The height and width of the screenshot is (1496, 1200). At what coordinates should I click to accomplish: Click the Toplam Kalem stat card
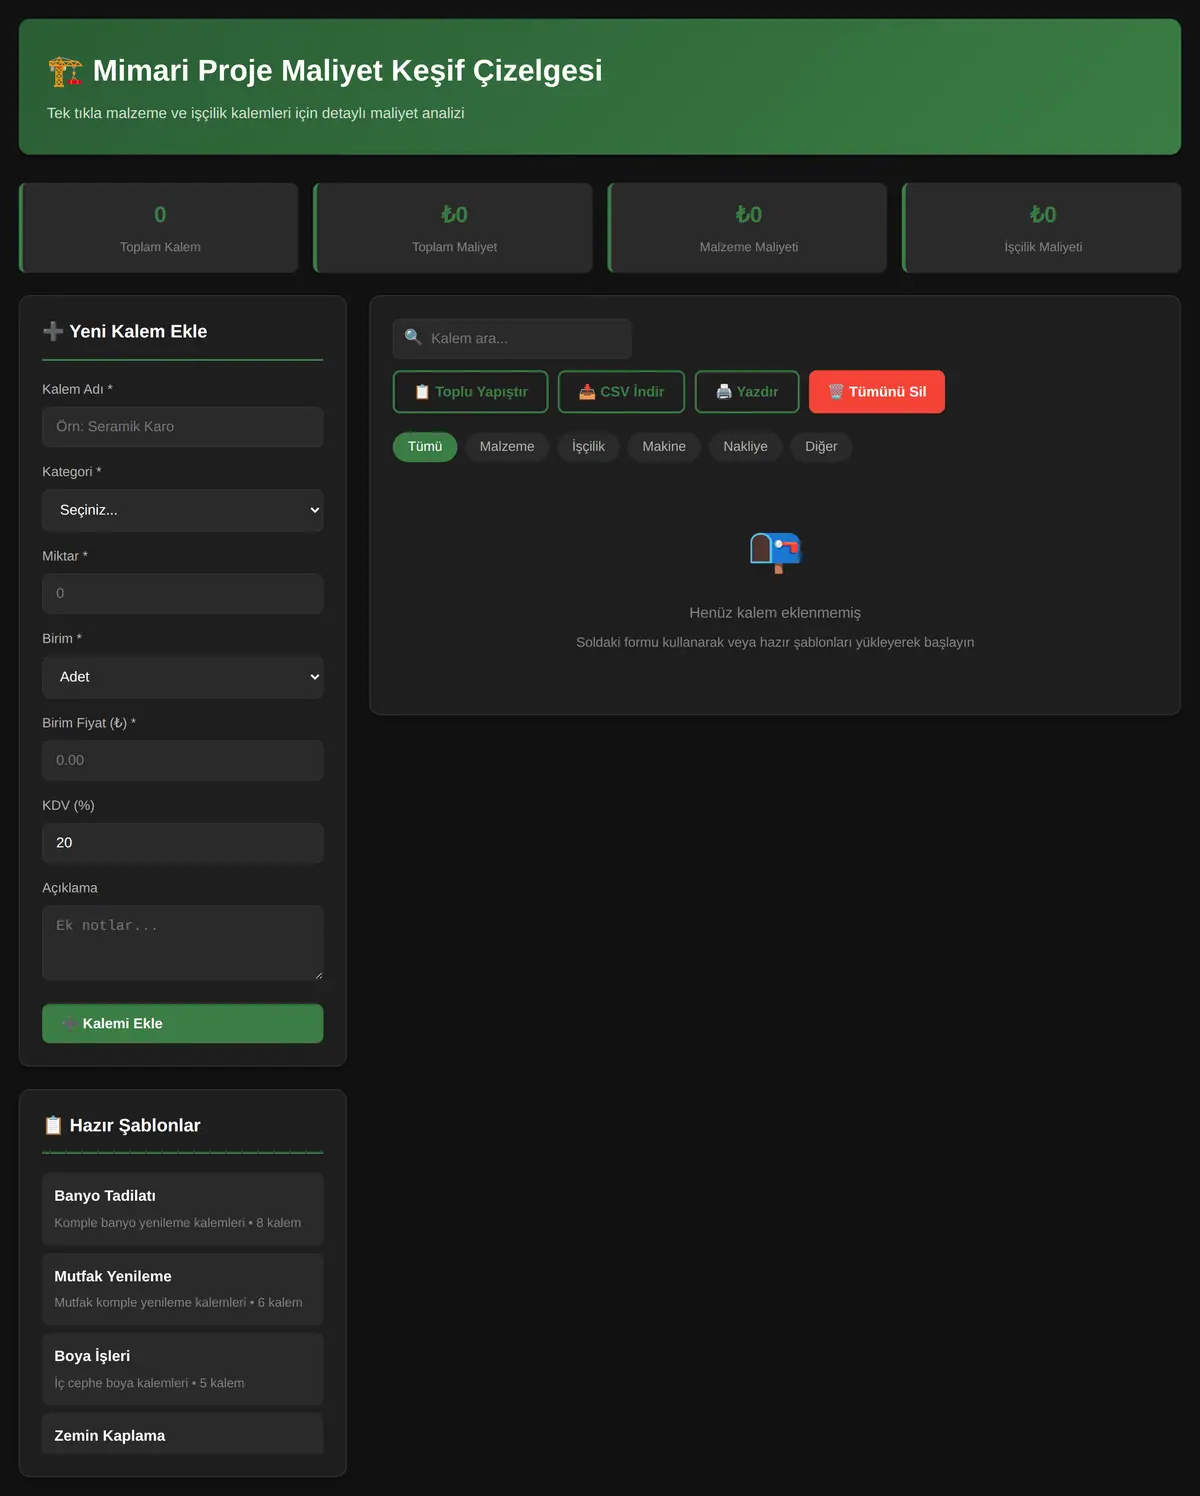click(160, 228)
